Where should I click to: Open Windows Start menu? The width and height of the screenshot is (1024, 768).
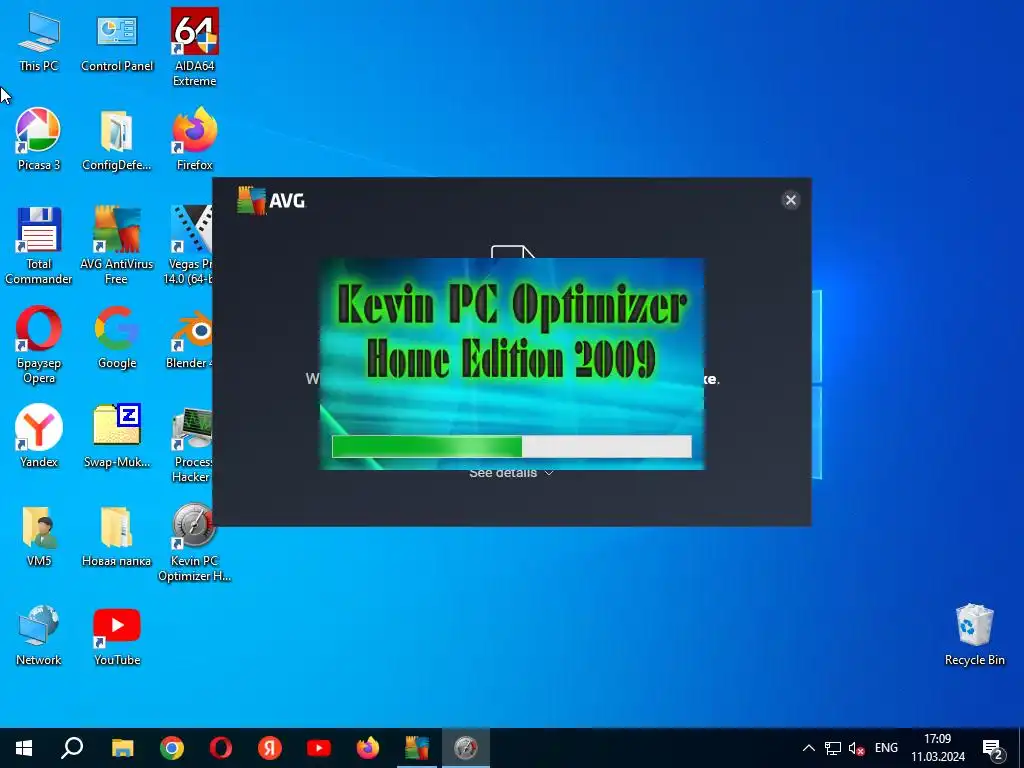(x=24, y=748)
